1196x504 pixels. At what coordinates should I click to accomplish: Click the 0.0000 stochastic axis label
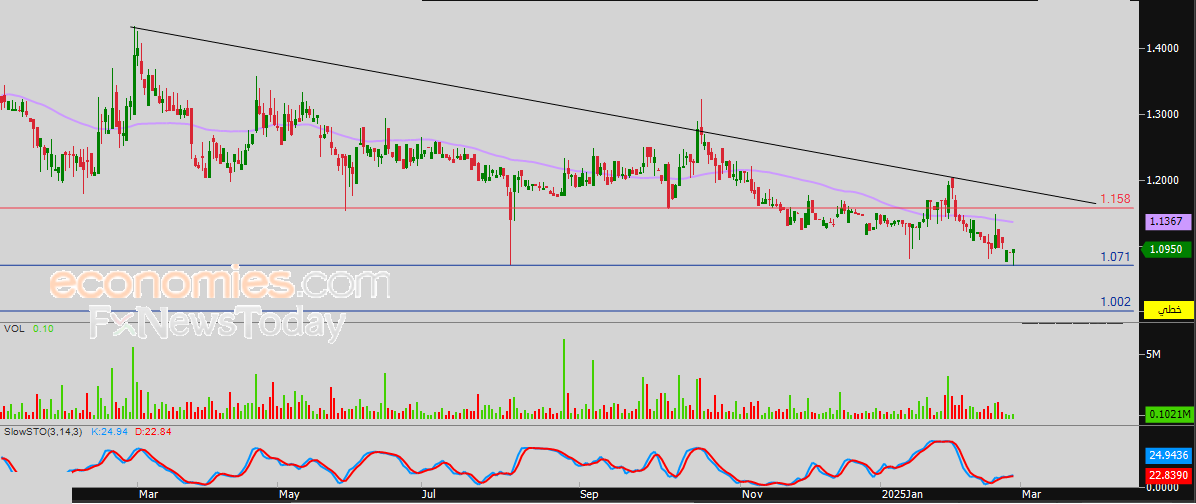coord(1161,486)
